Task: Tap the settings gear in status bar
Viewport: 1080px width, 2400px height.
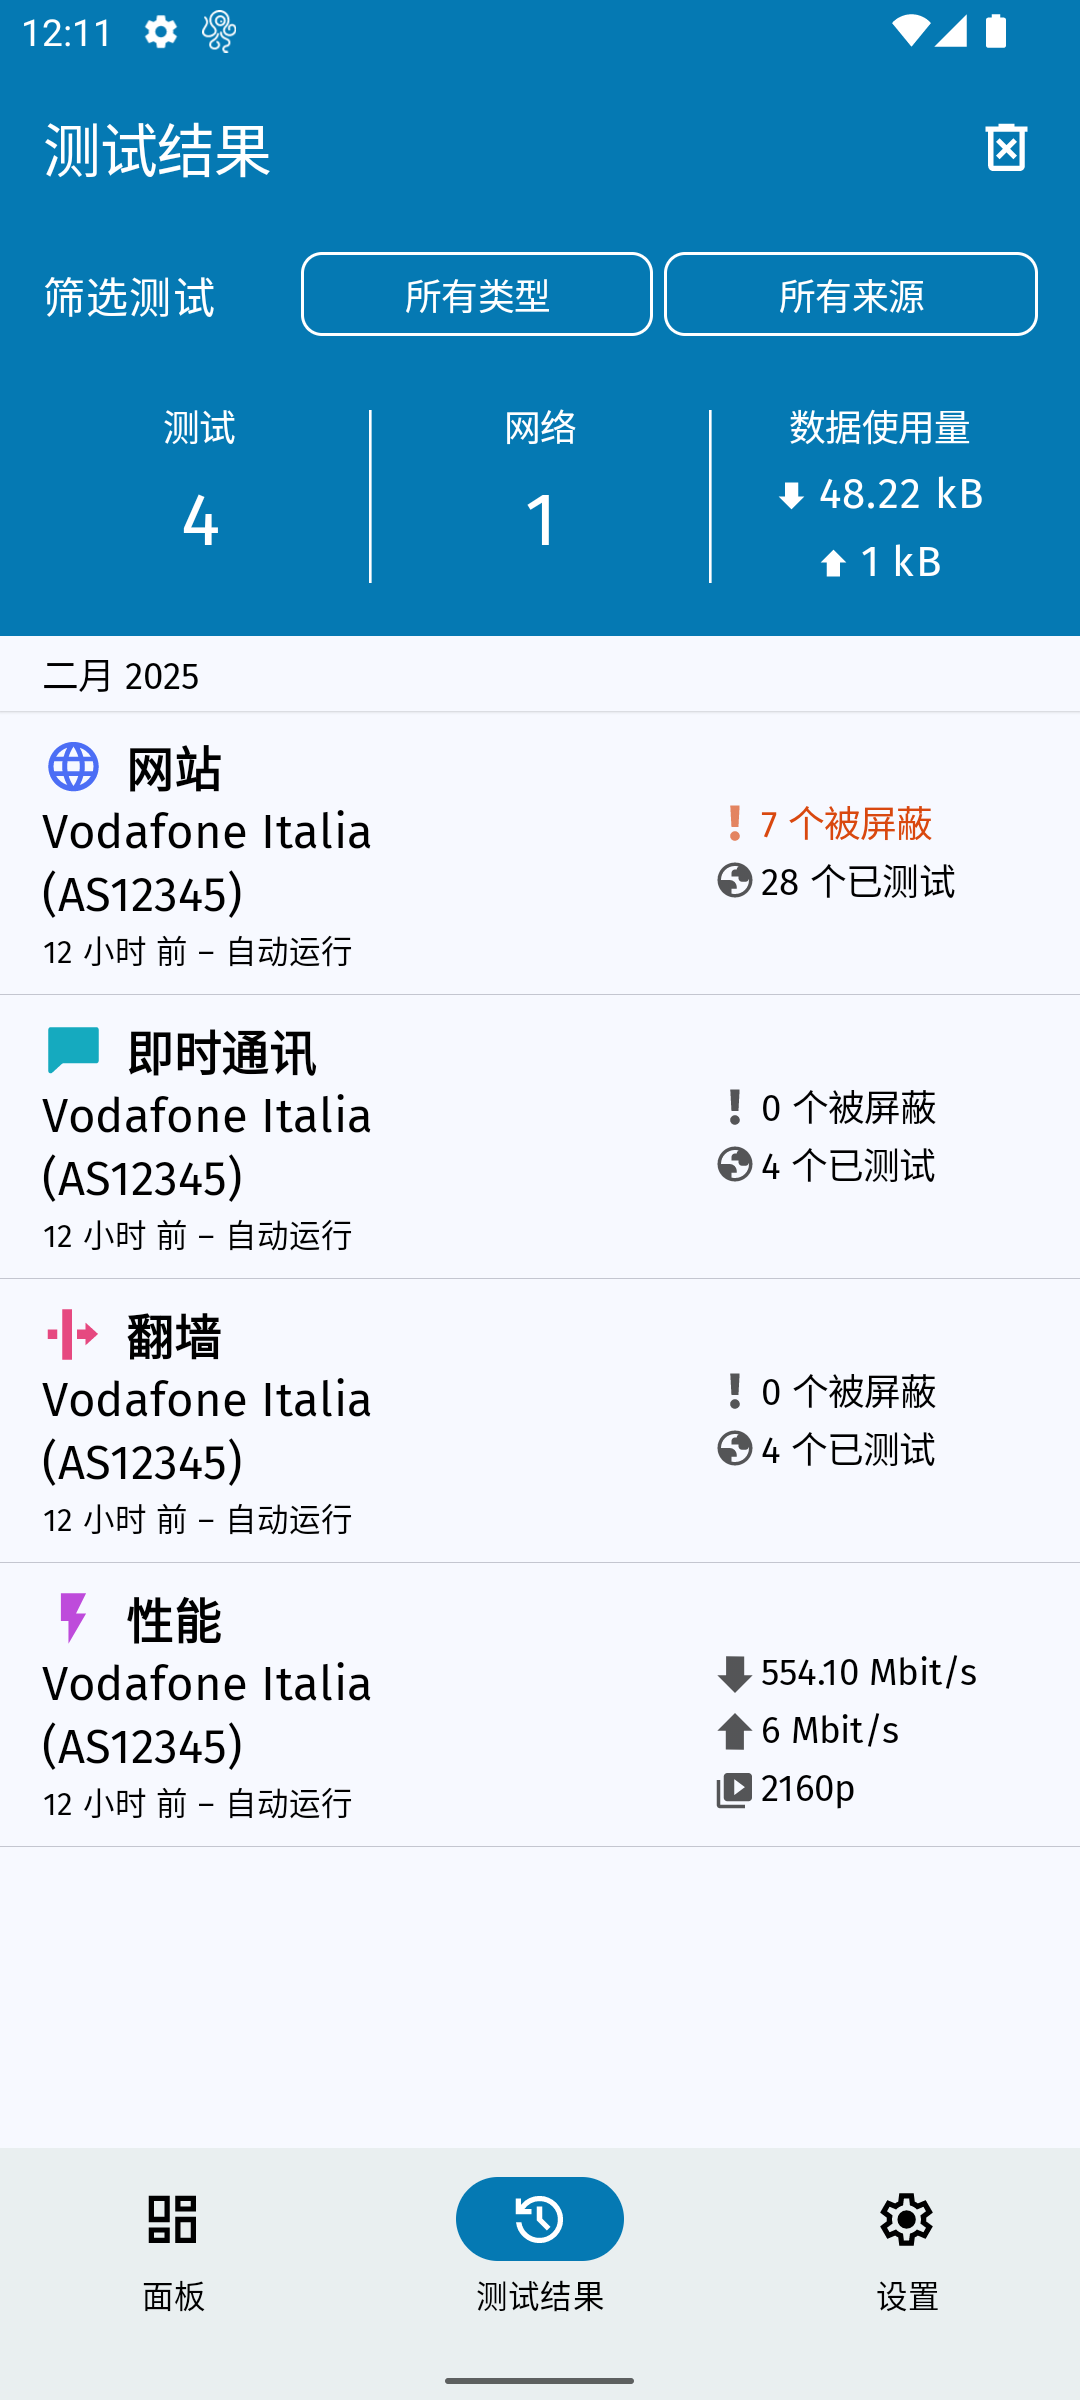Action: pos(160,32)
